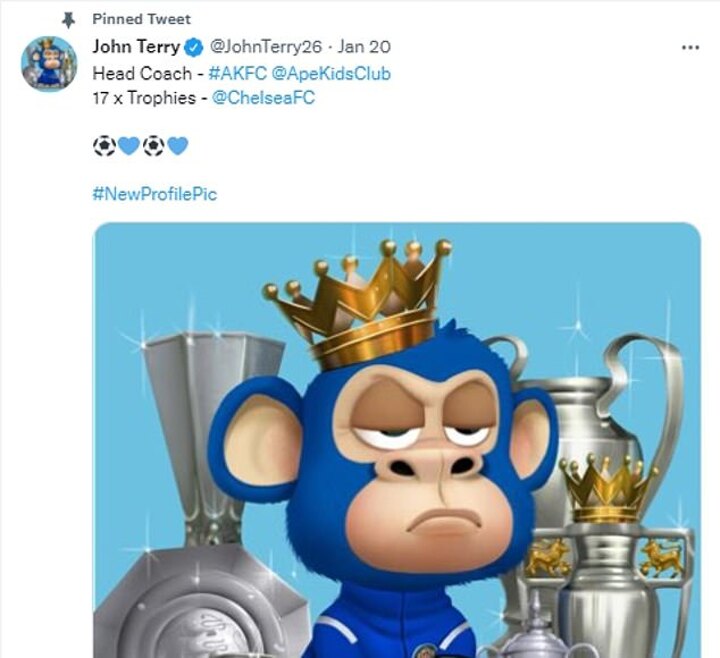Image resolution: width=720 pixels, height=658 pixels.
Task: Click the crowned Premier League trophy in image
Action: (x=609, y=540)
